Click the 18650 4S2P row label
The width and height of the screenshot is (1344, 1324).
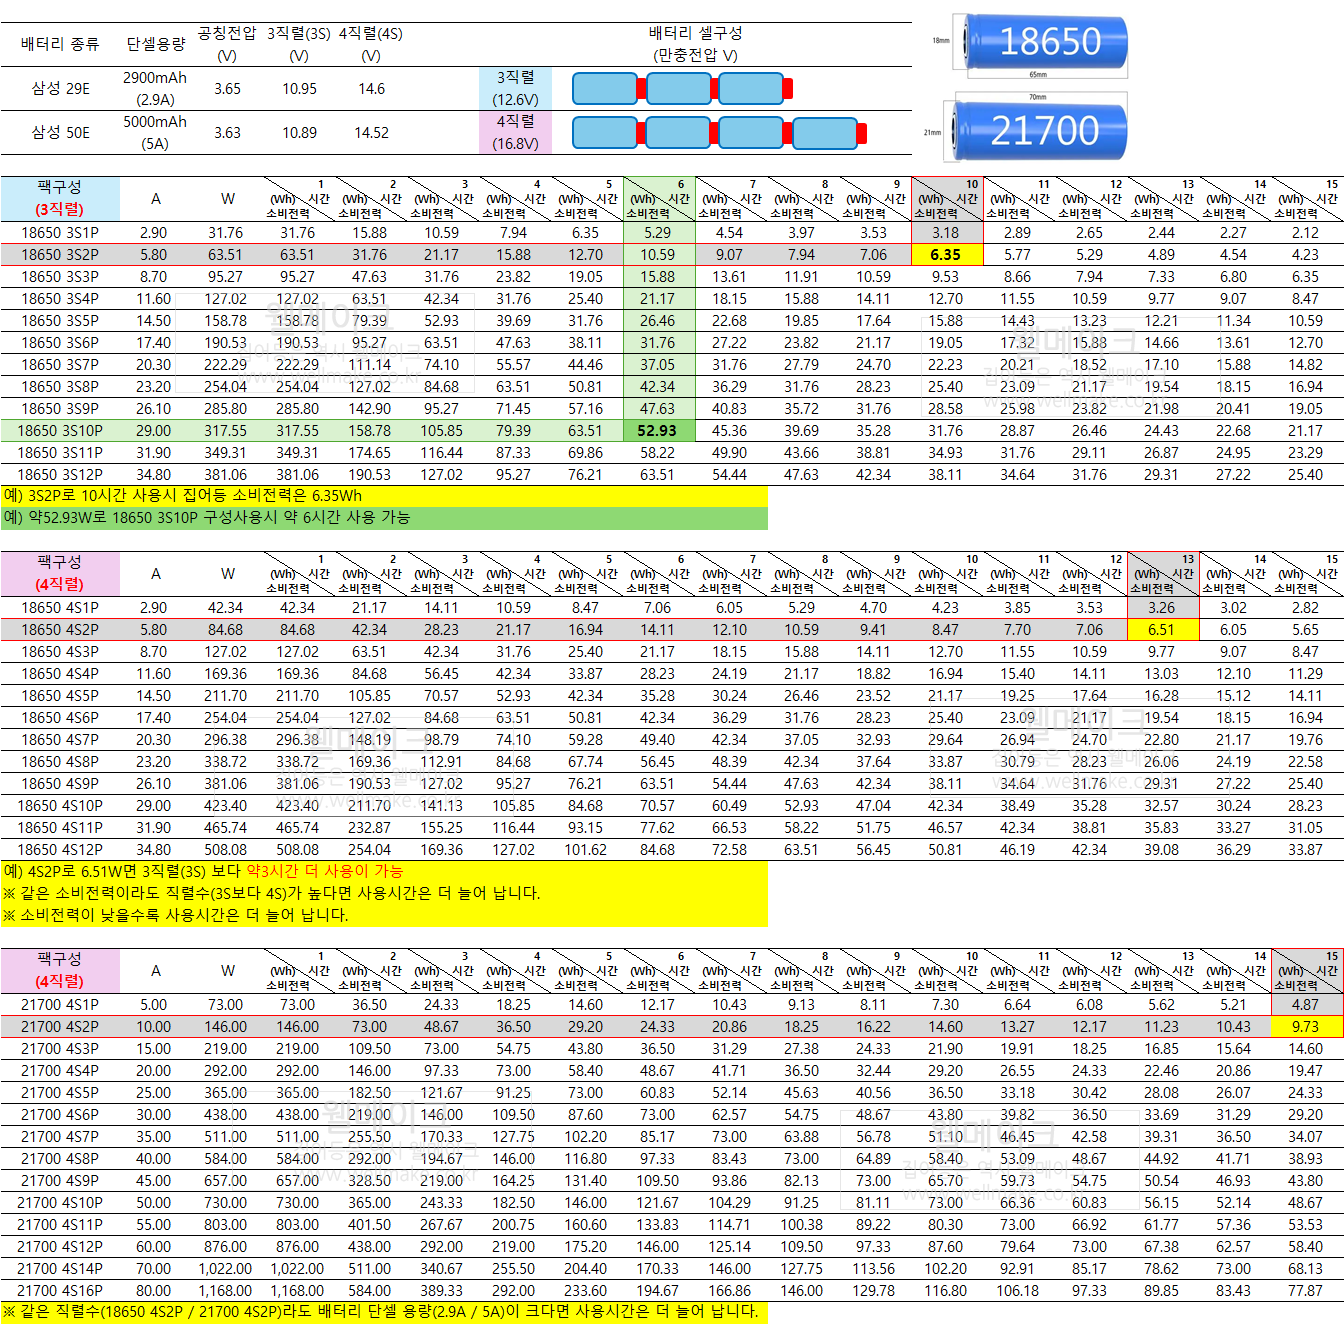tap(60, 630)
